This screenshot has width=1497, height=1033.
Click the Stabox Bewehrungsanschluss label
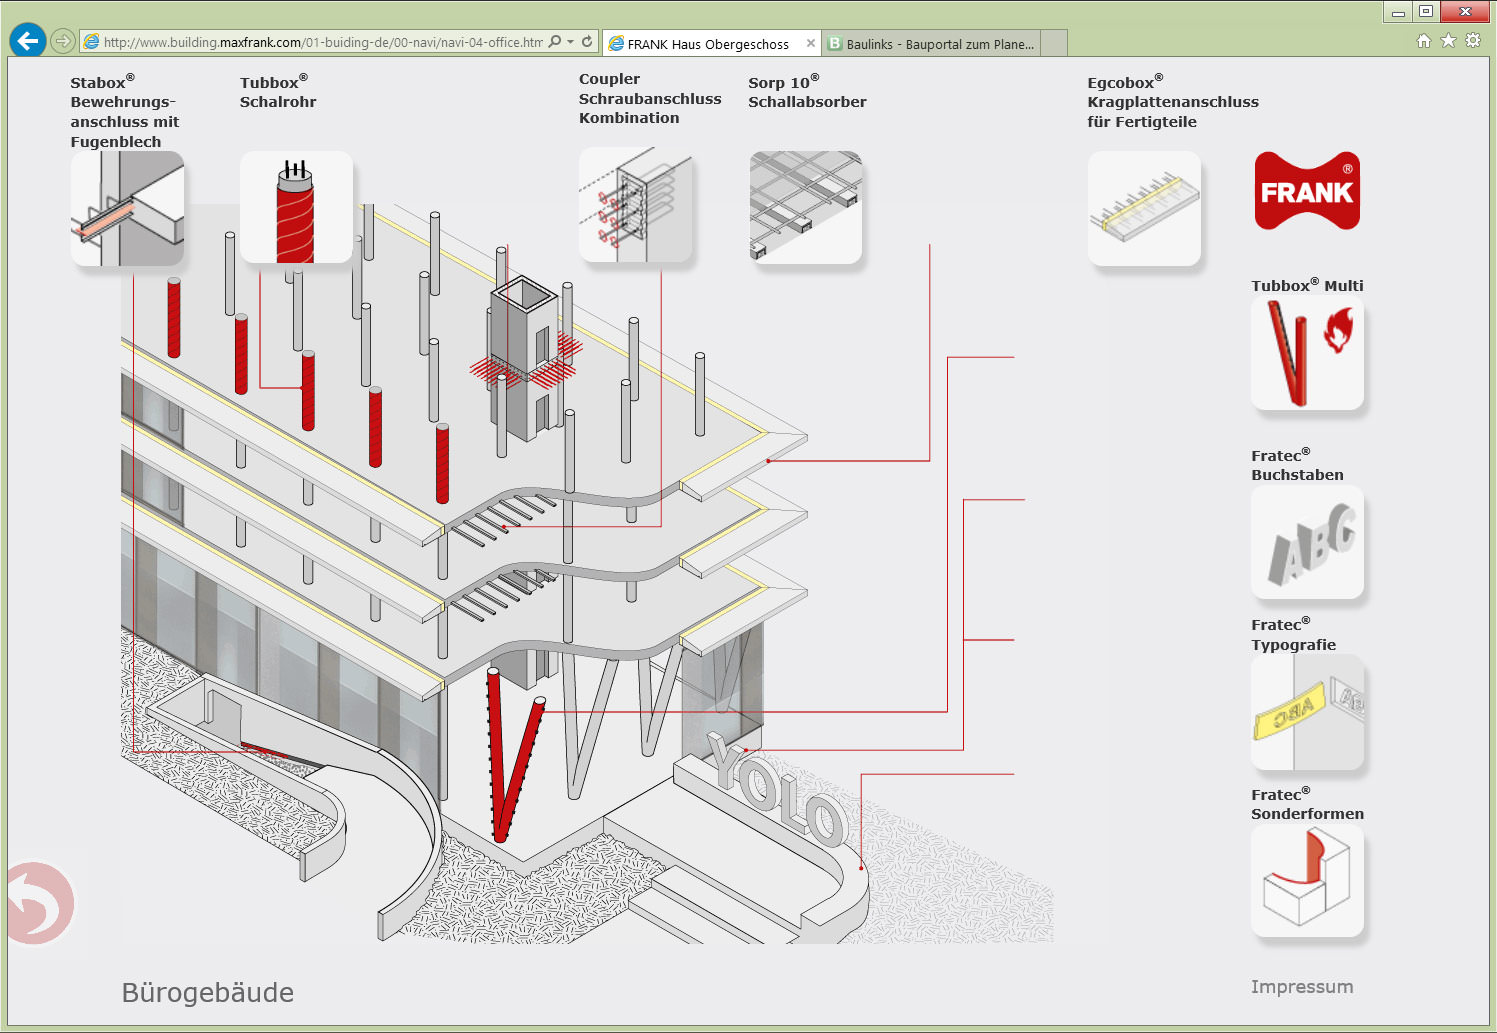pyautogui.click(x=124, y=112)
